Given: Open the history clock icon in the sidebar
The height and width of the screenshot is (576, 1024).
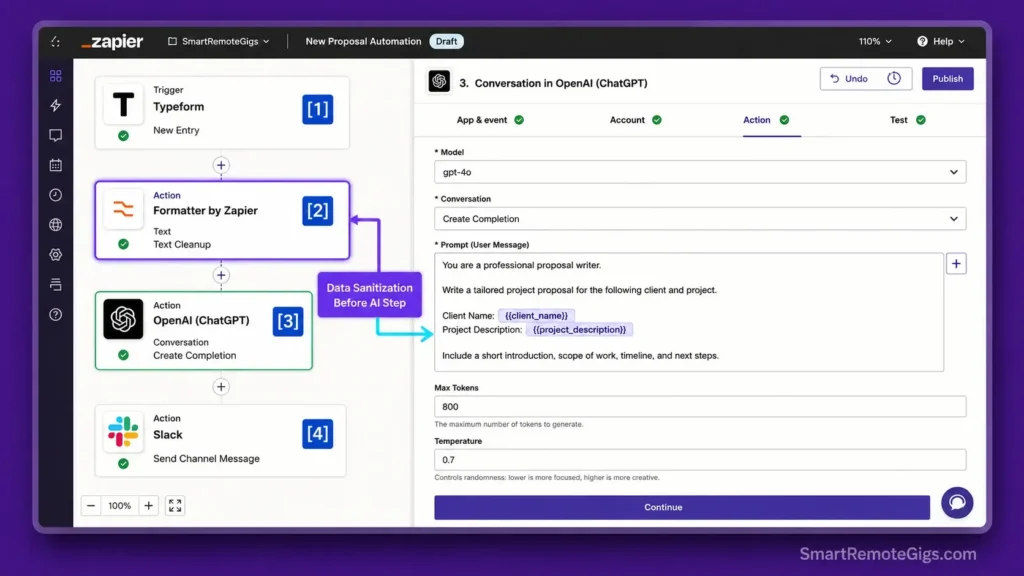Looking at the screenshot, I should coord(56,195).
